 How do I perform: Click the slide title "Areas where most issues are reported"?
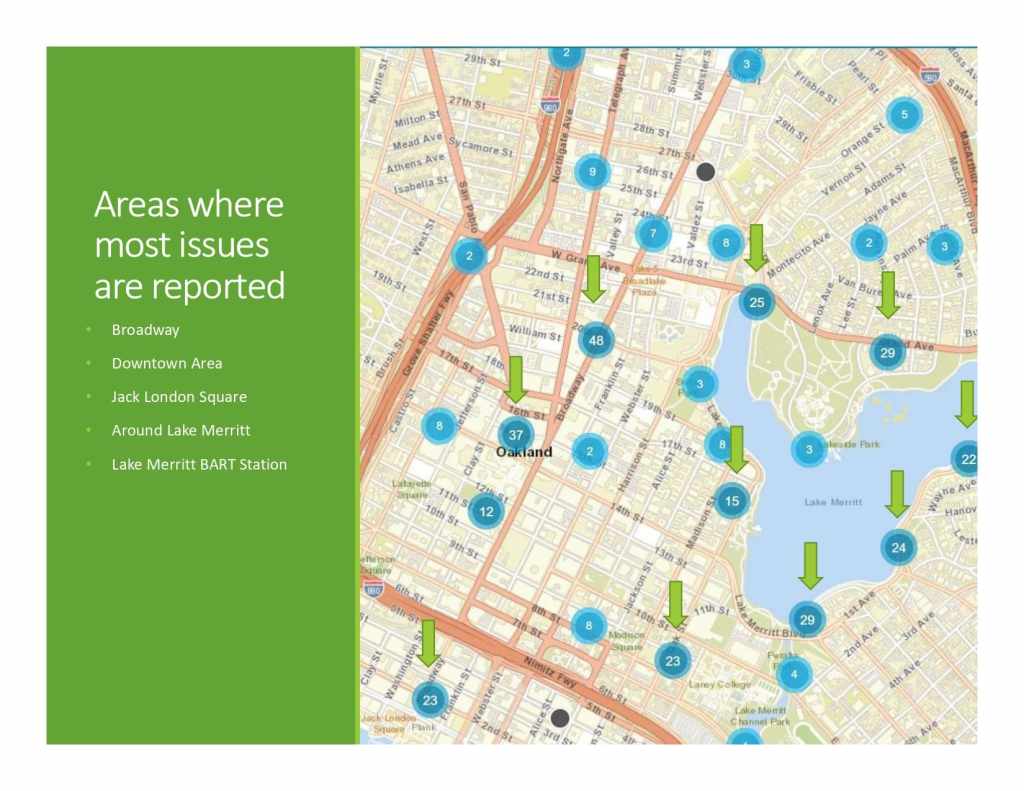(189, 245)
